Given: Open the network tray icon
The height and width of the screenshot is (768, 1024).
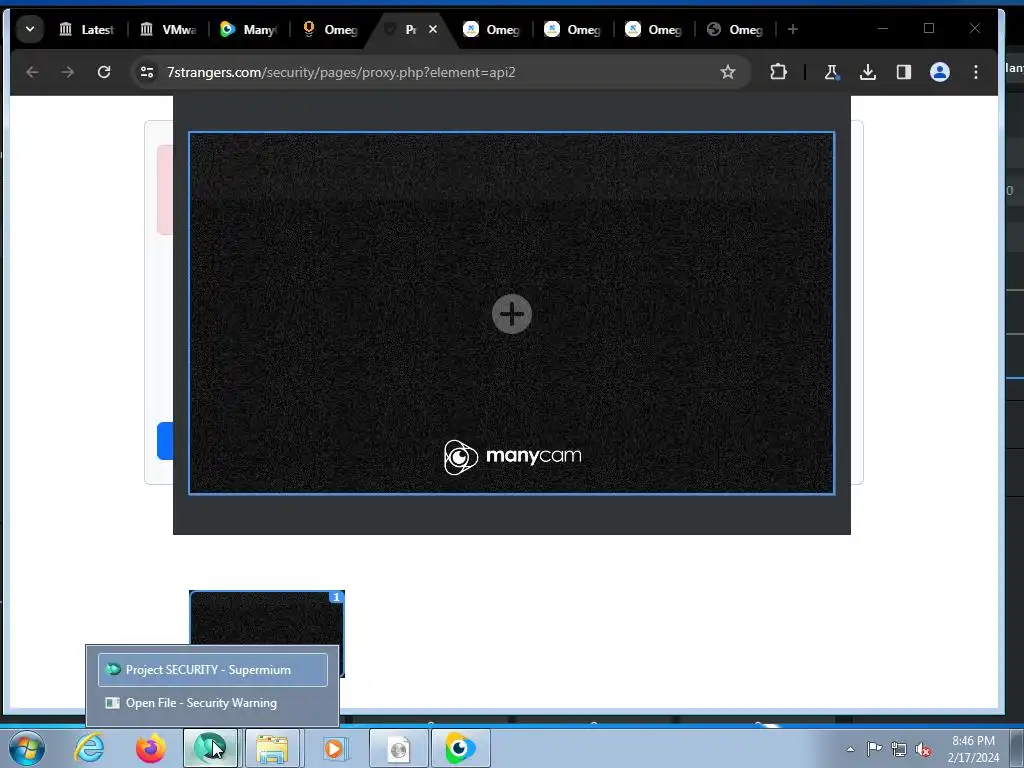Looking at the screenshot, I should [x=899, y=749].
